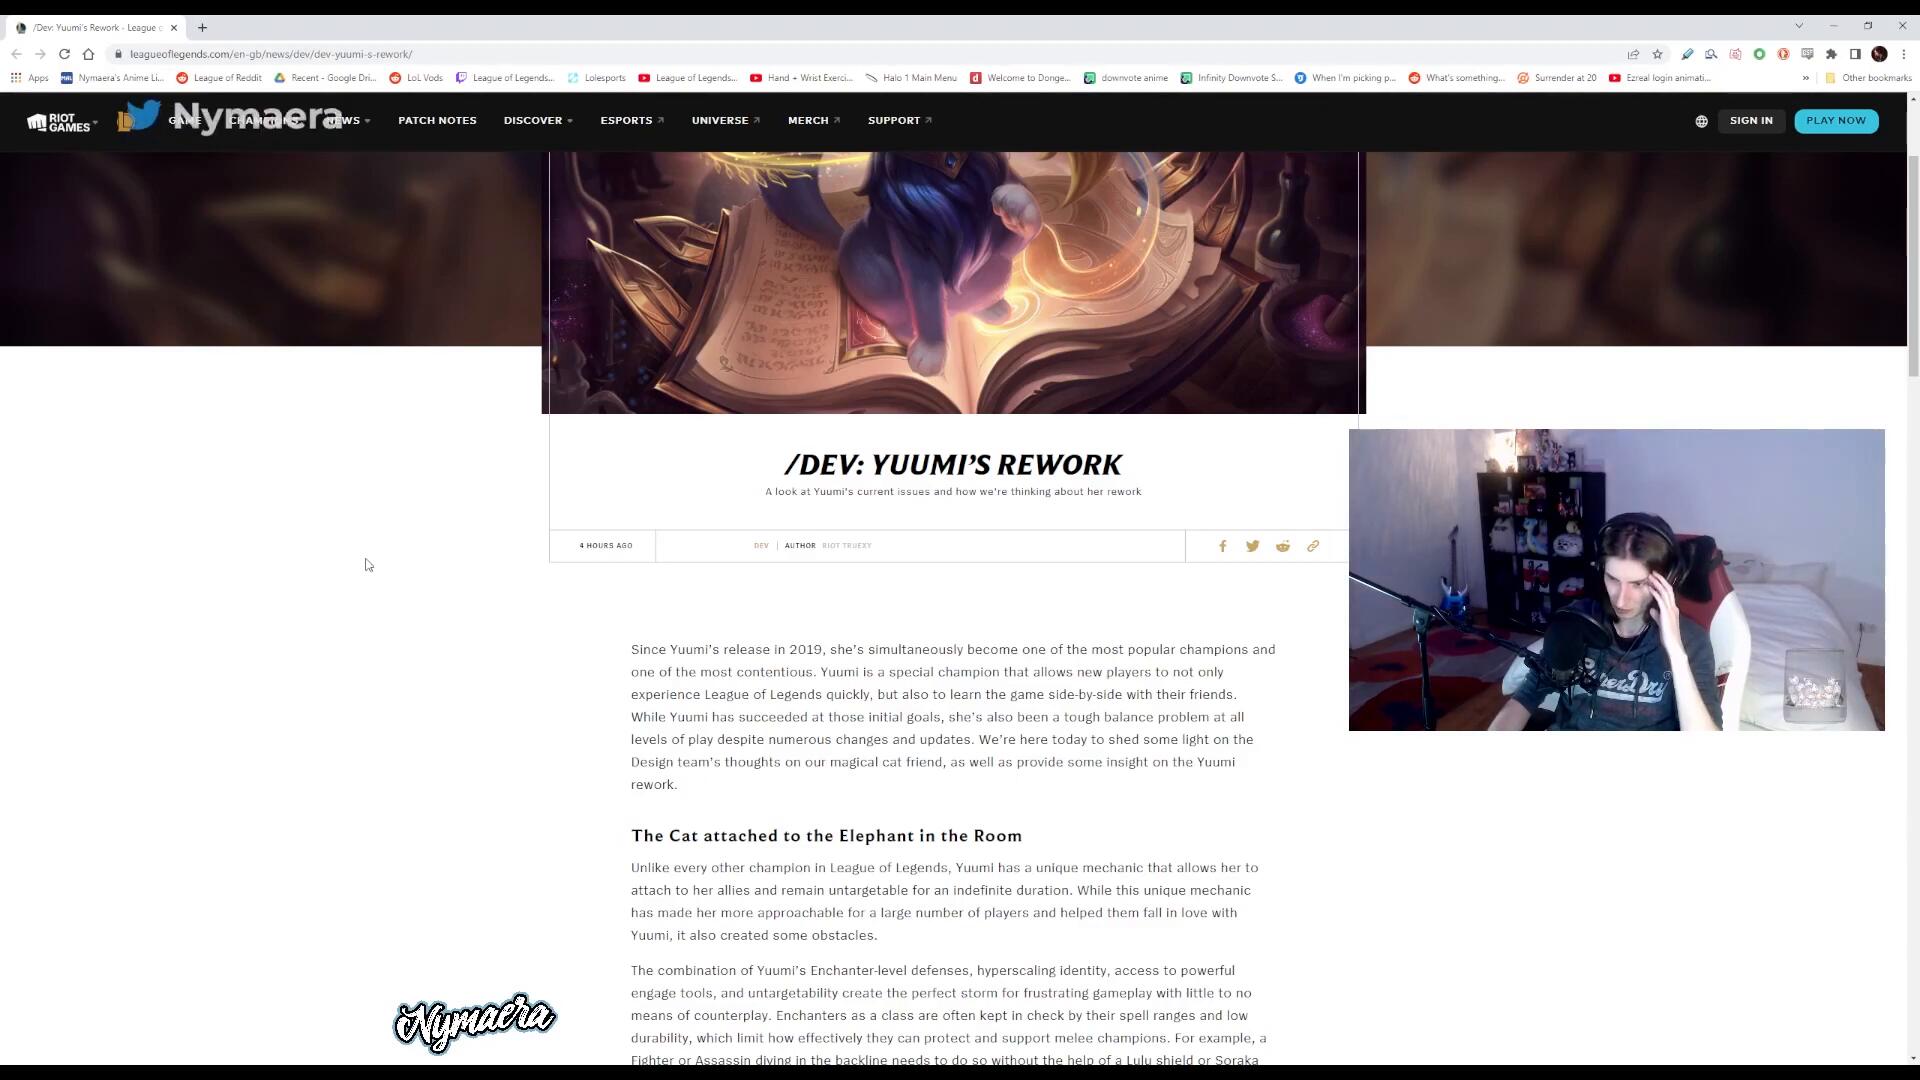Click the language globe icon
The width and height of the screenshot is (1920, 1080).
point(1701,121)
